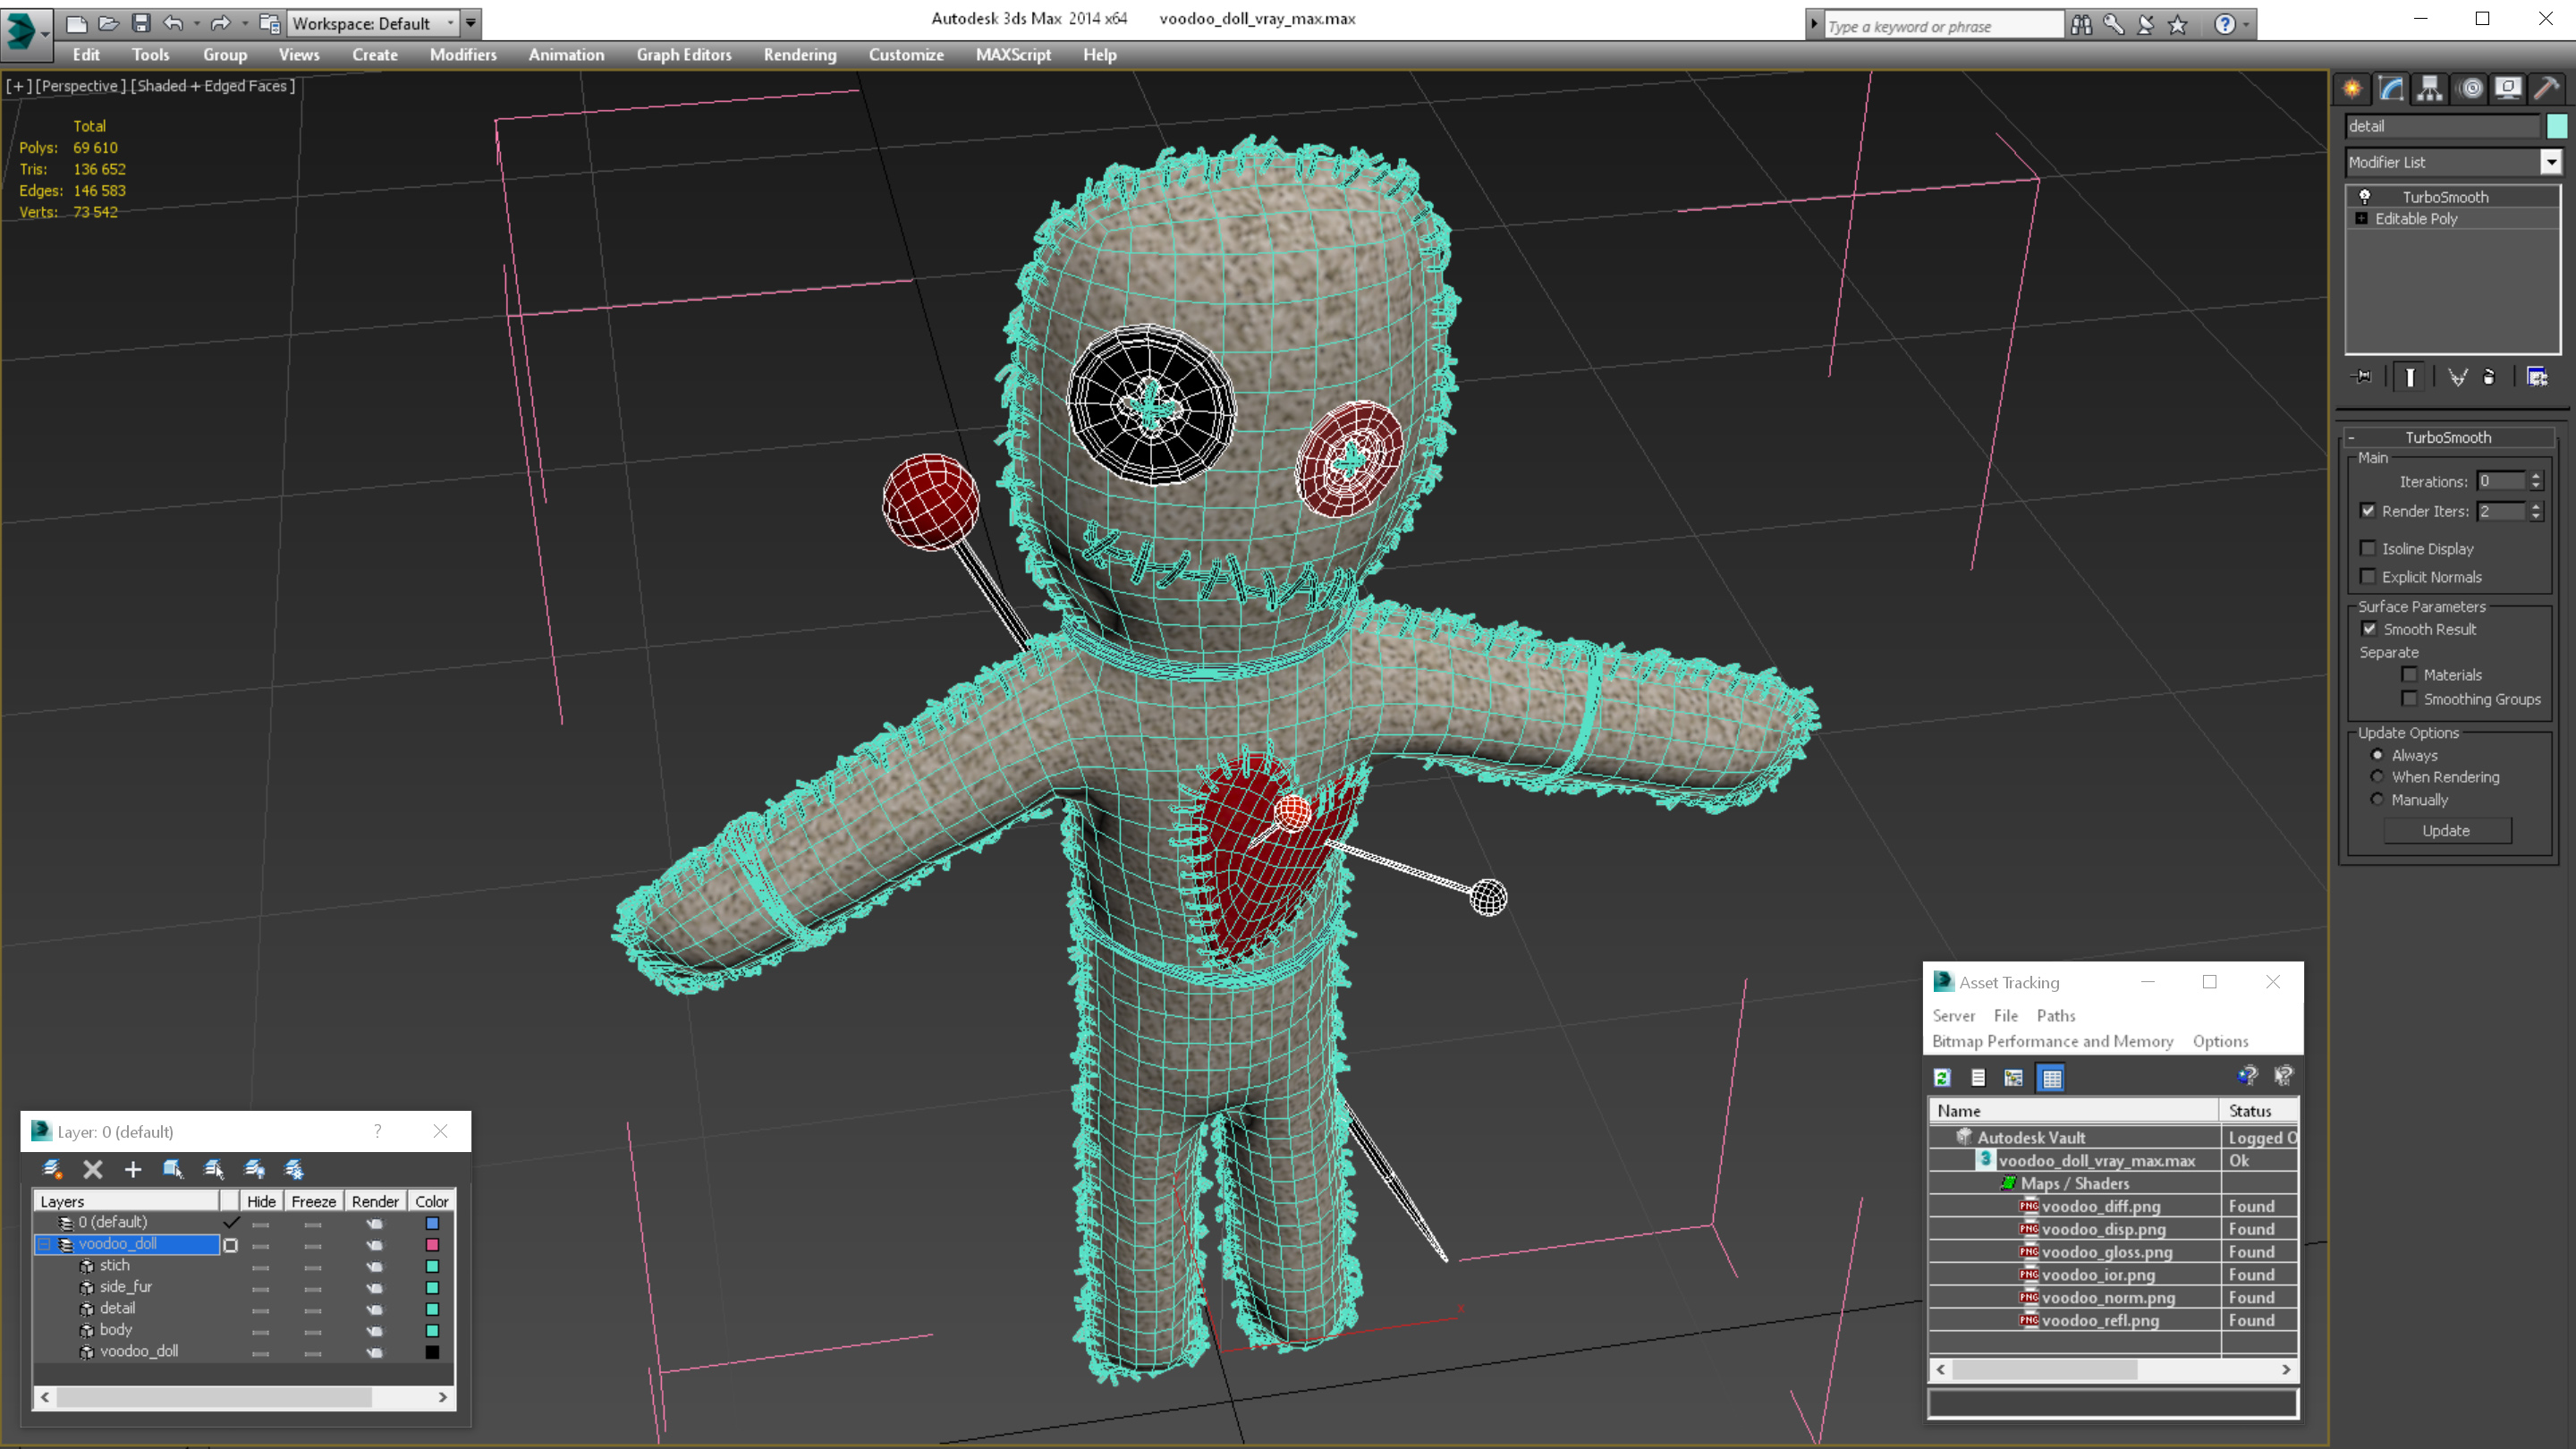2576x1449 pixels.
Task: Undo the last action with the undo arrow
Action: pos(173,23)
